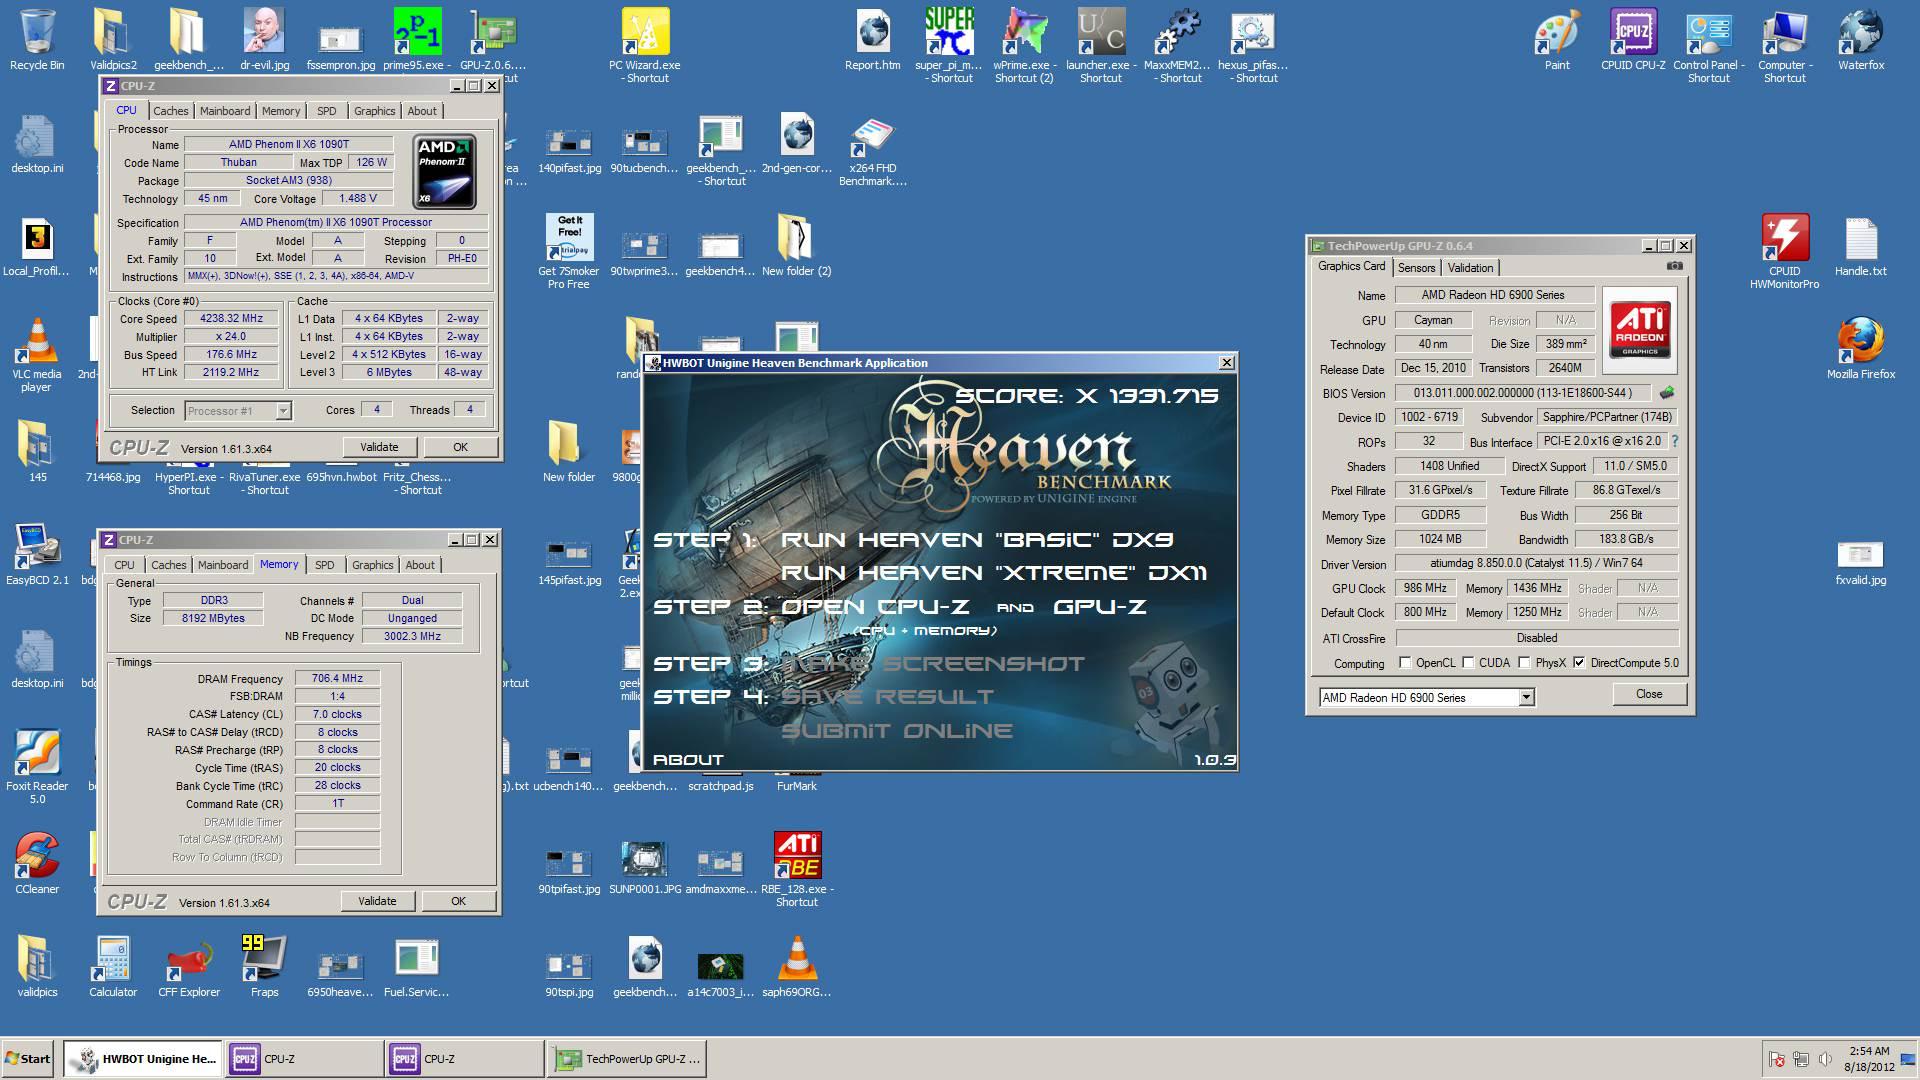Click the GPU-Z BIOS save icon

point(1667,393)
